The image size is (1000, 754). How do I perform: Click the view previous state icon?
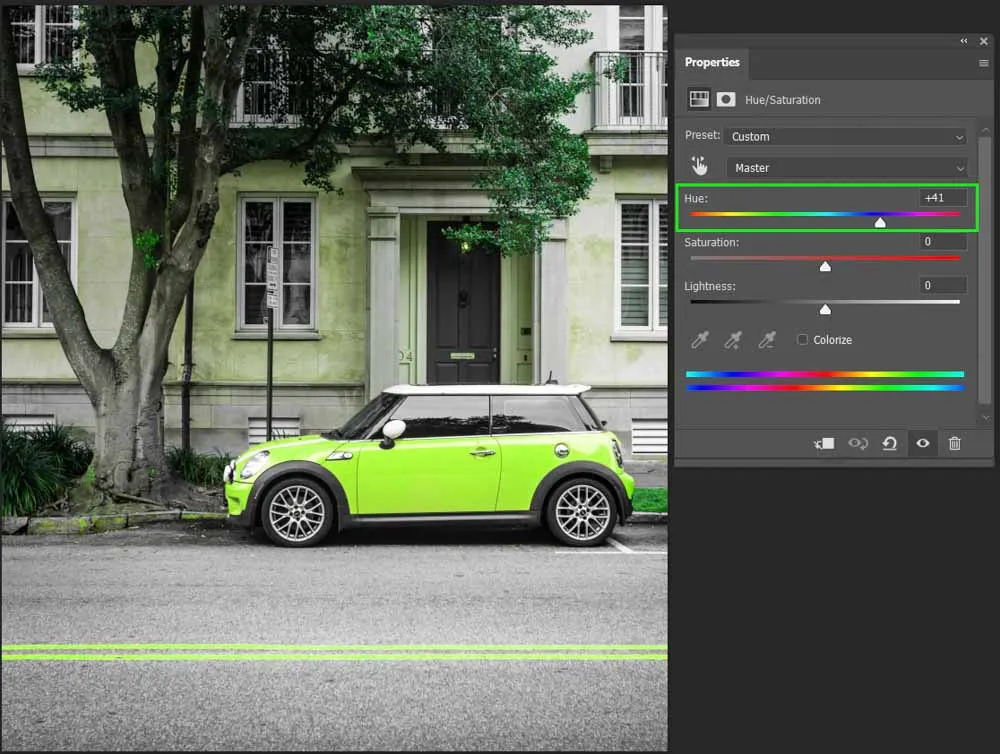tap(857, 443)
